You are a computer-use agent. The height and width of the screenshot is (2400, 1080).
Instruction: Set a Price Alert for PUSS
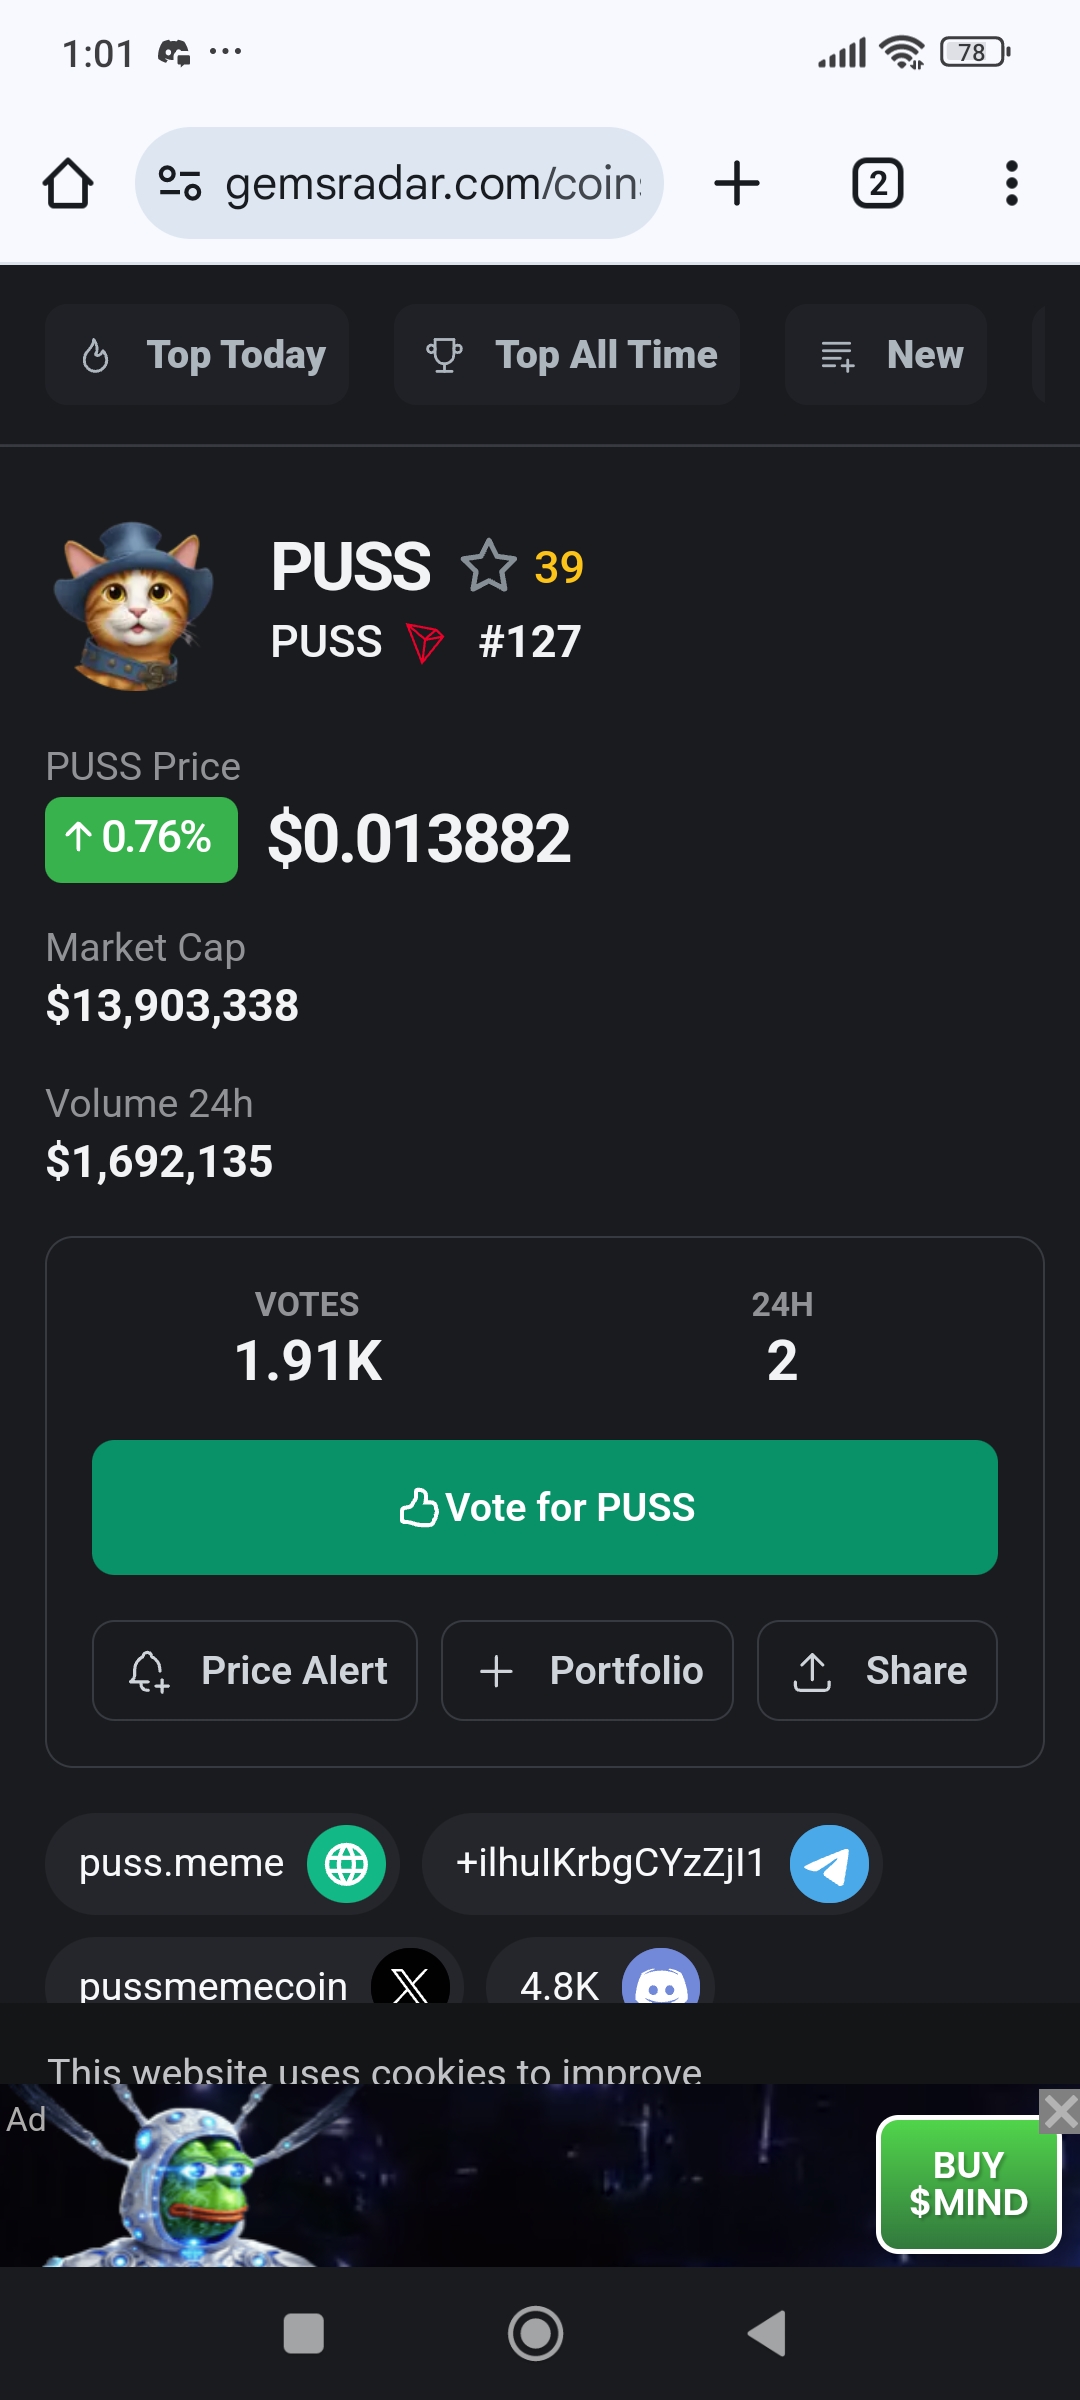pyautogui.click(x=255, y=1670)
